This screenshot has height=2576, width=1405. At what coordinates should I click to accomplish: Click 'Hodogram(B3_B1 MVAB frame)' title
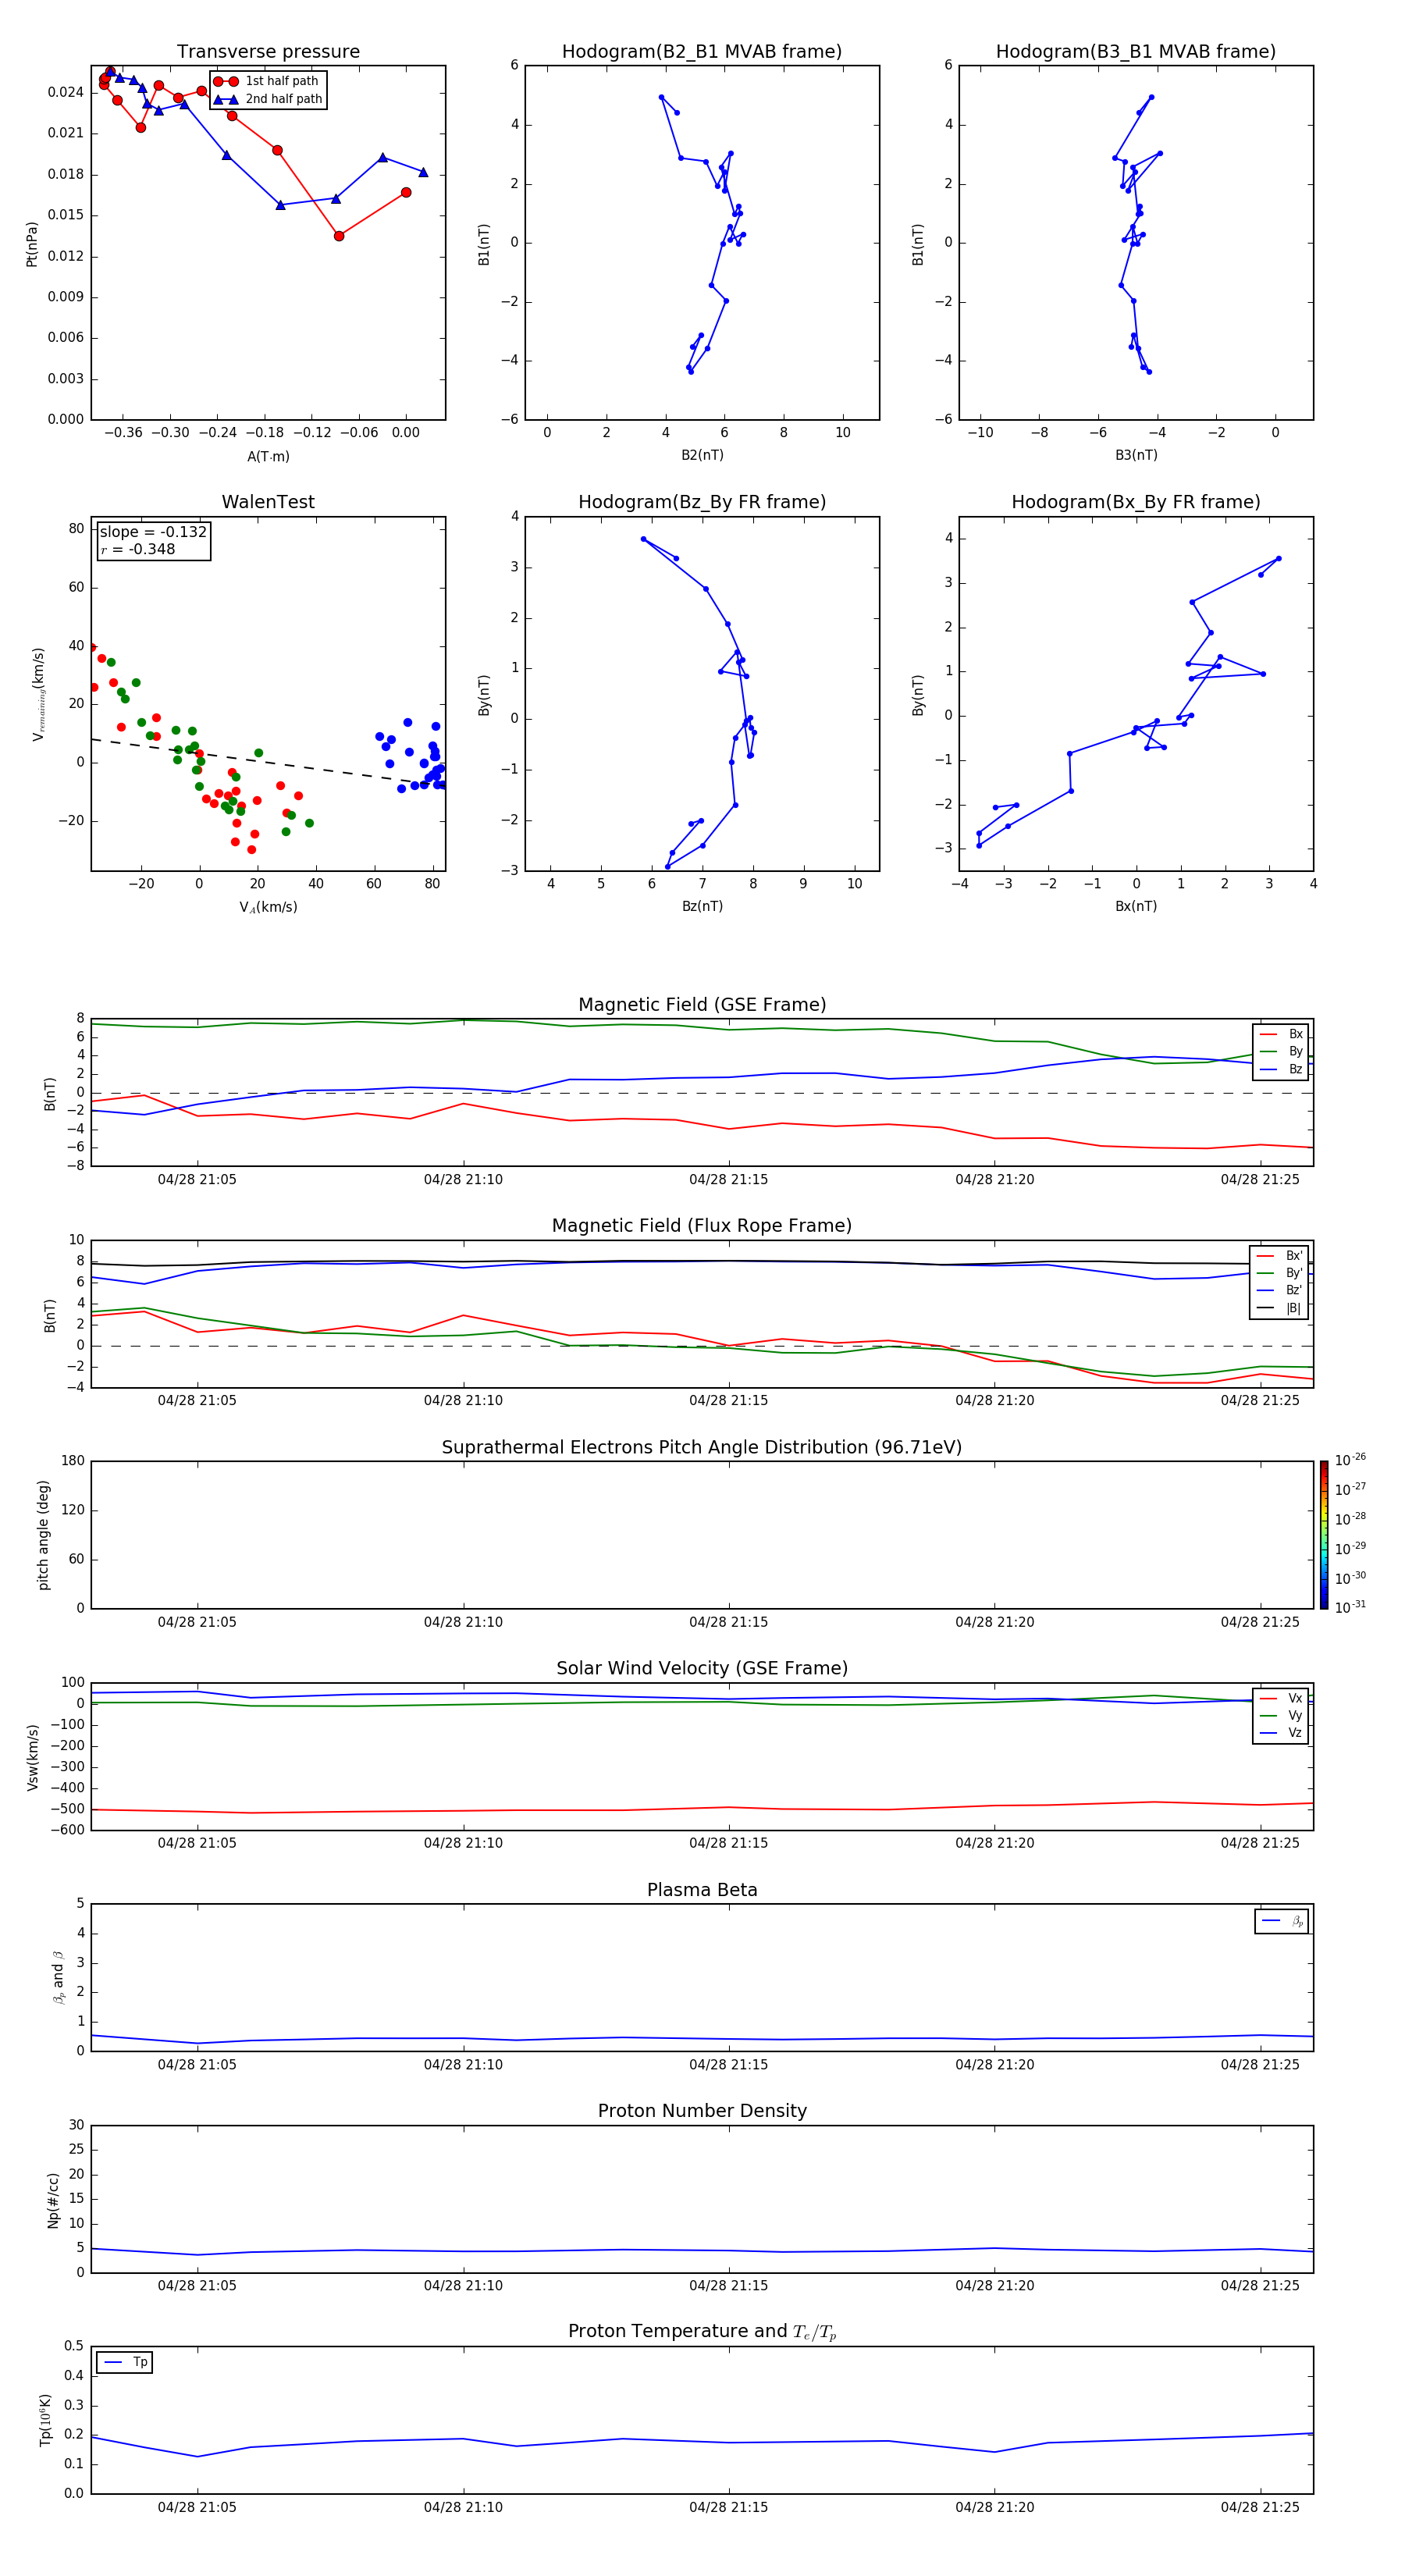[1136, 52]
